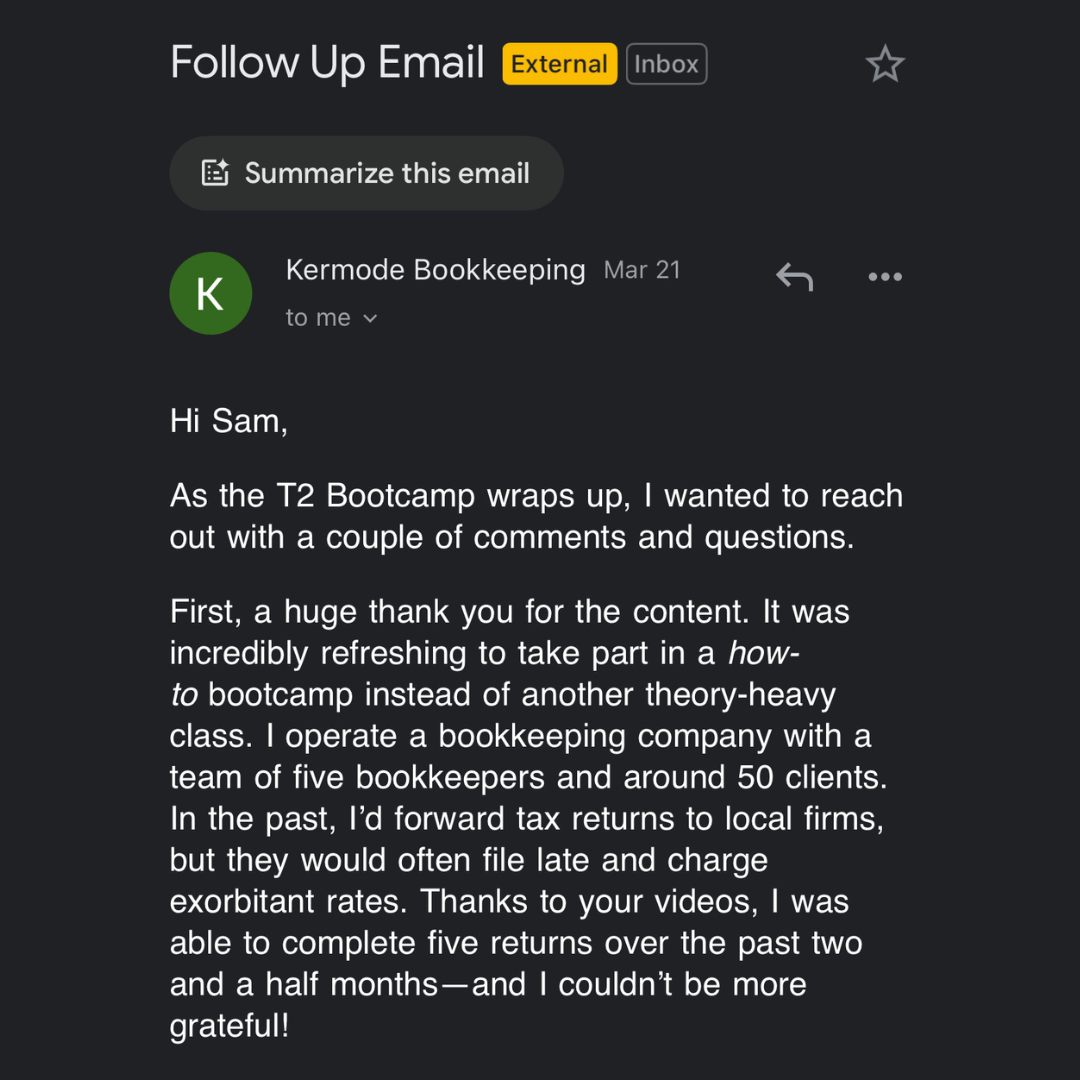
Task: Click the reply arrow icon
Action: (x=795, y=277)
